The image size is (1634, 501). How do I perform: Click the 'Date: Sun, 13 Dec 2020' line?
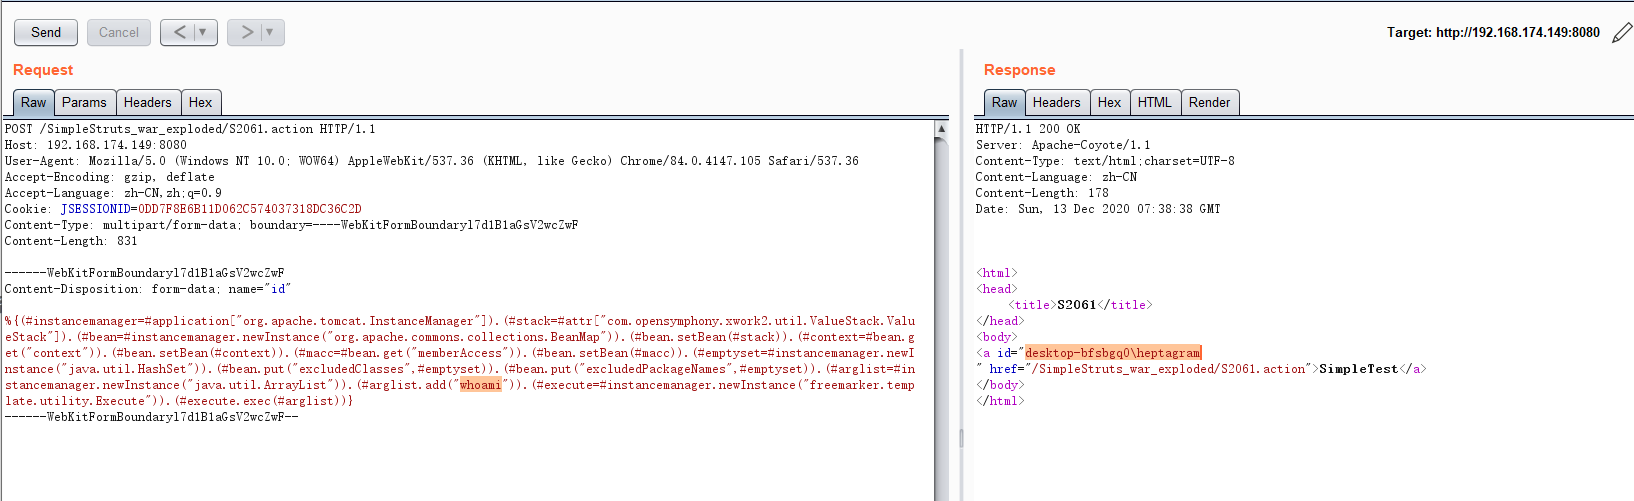[x=1098, y=209]
